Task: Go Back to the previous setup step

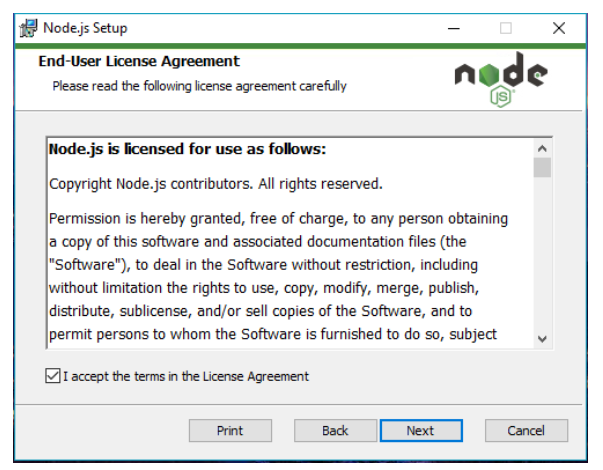Action: pyautogui.click(x=335, y=430)
